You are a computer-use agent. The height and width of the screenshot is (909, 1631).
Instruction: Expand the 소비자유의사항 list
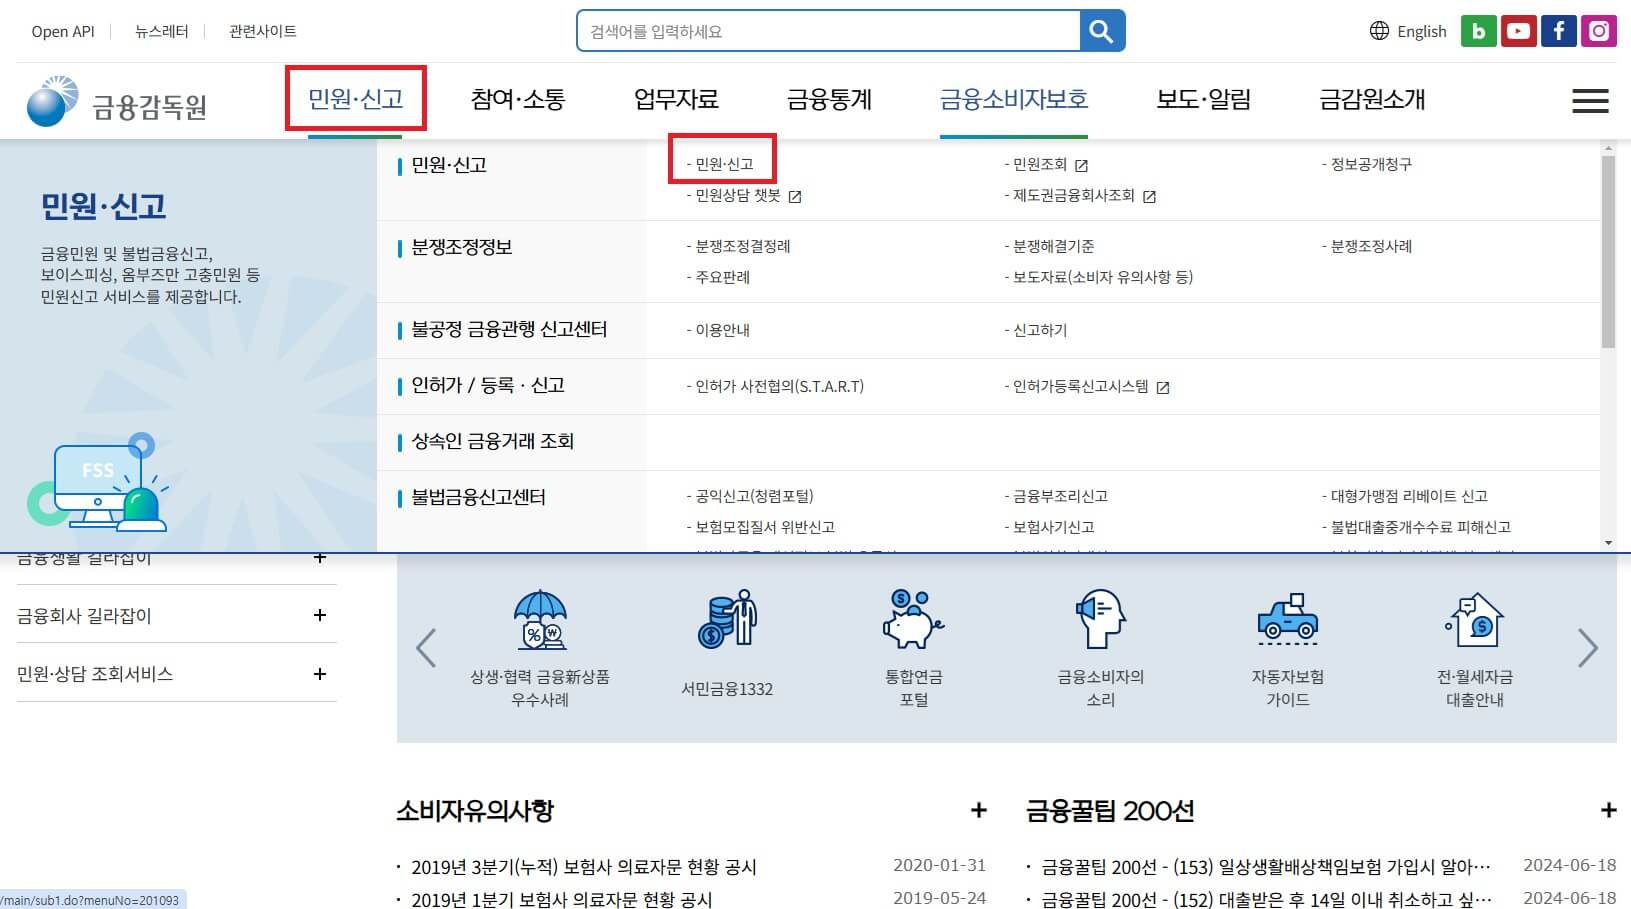[978, 810]
